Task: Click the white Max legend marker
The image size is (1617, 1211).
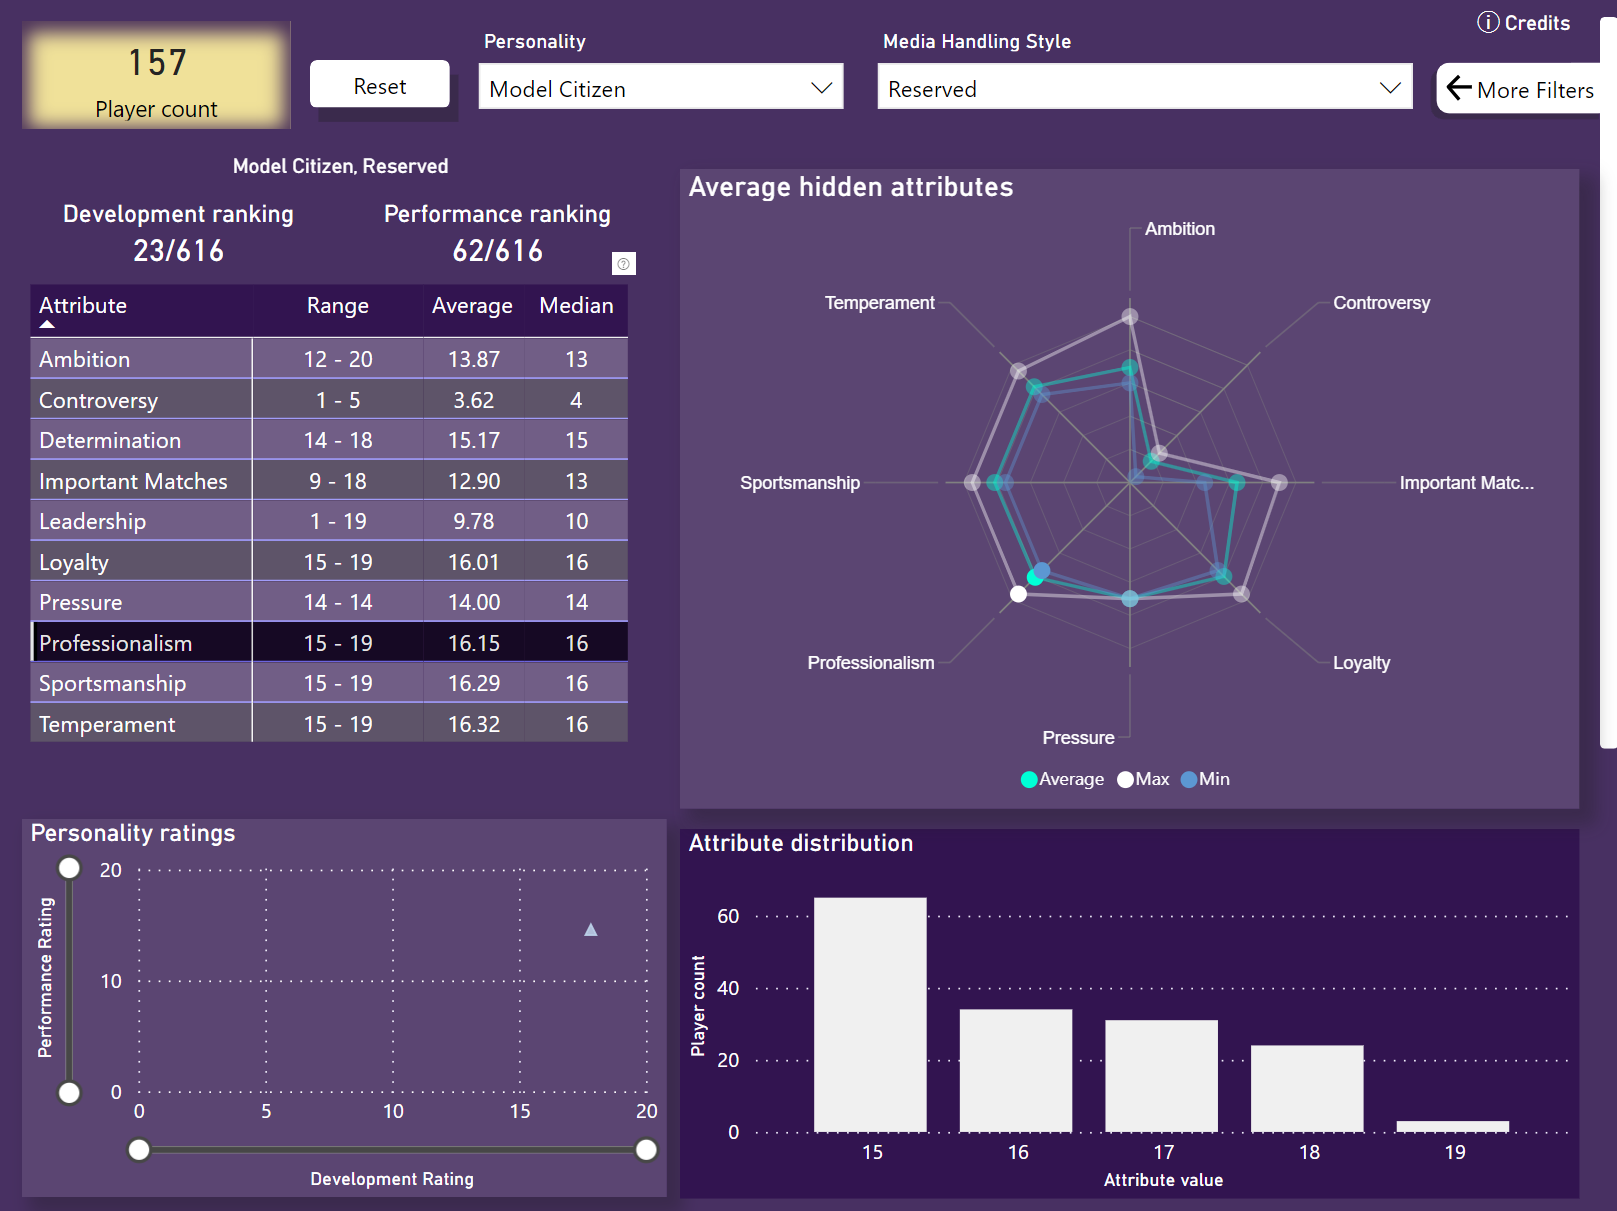Action: tap(1125, 780)
